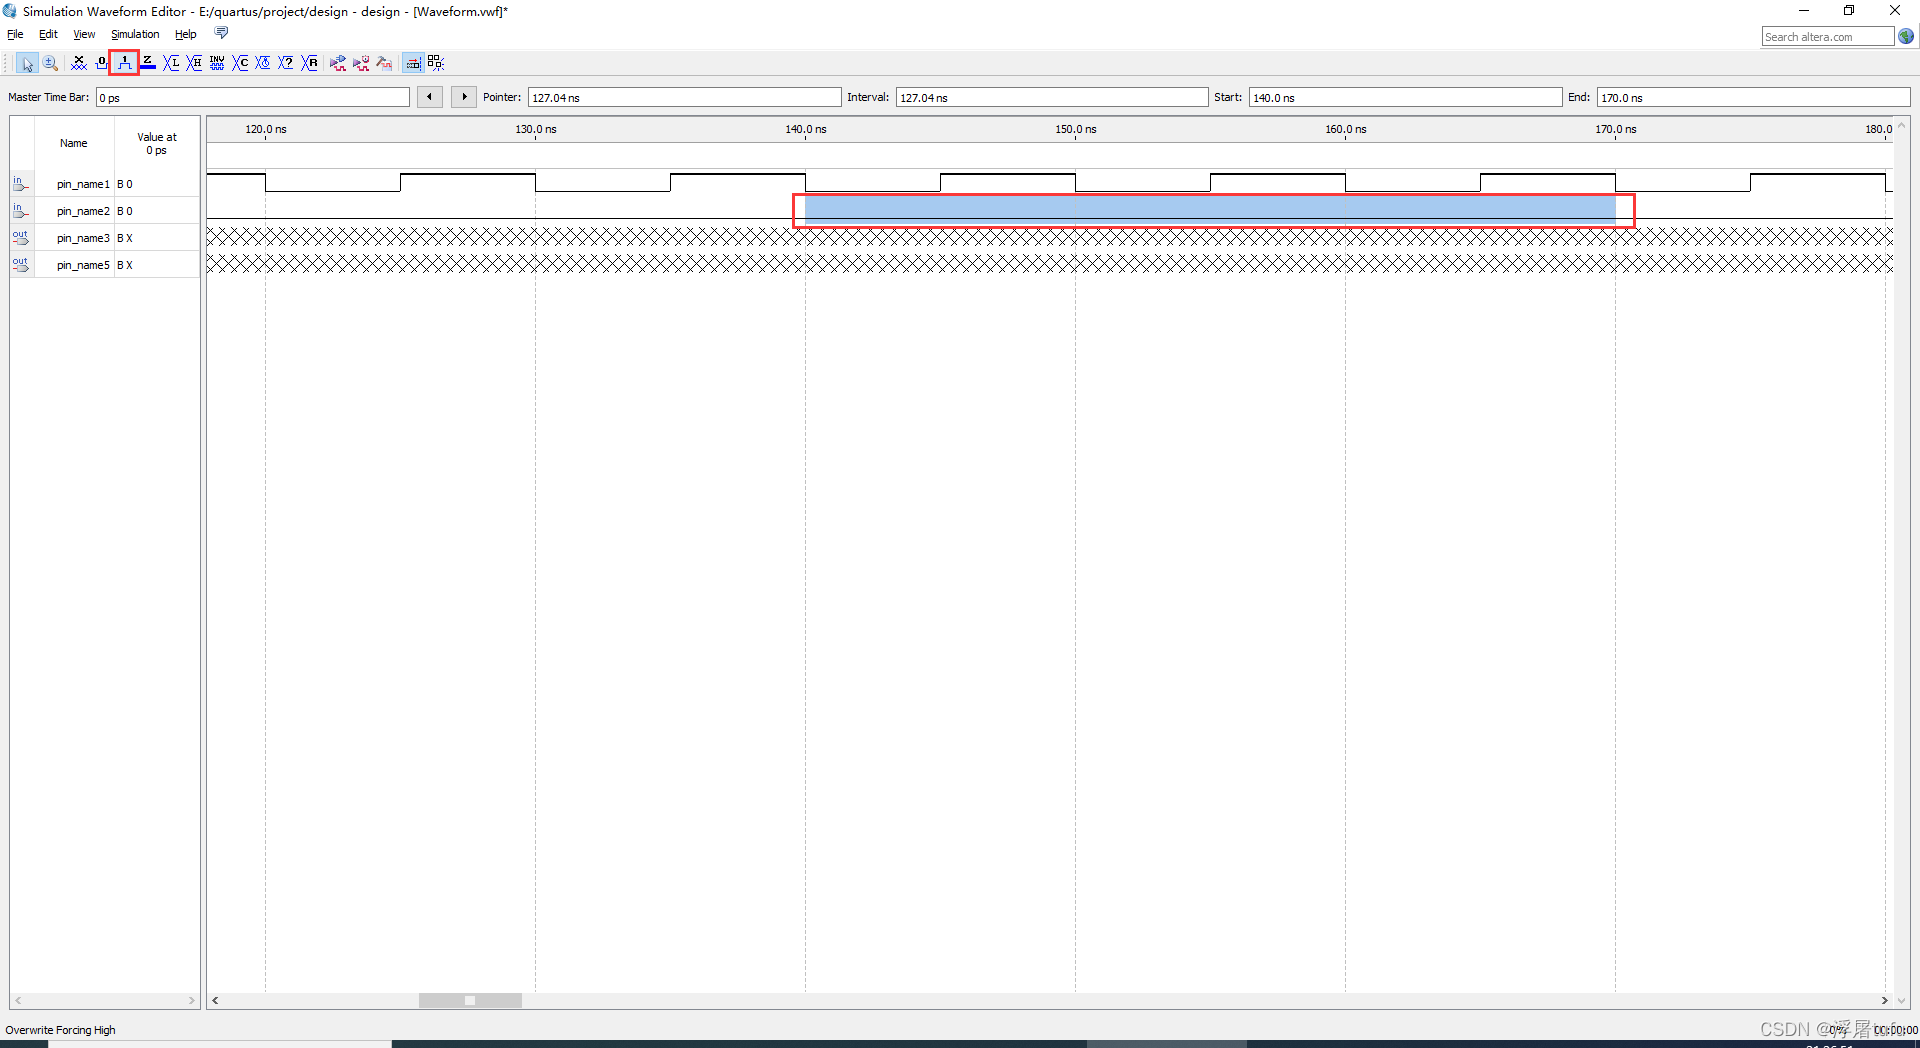Viewport: 1920px width, 1048px height.
Task: Generate ModelSim Testbench and Script icon
Action: point(384,63)
